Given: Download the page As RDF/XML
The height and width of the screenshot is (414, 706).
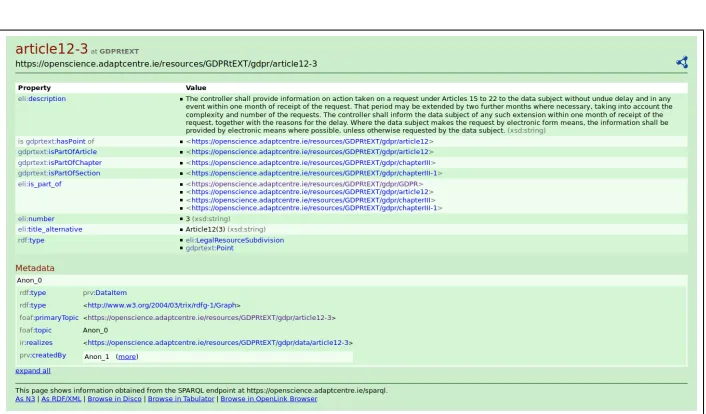Looking at the screenshot, I should [x=61, y=399].
